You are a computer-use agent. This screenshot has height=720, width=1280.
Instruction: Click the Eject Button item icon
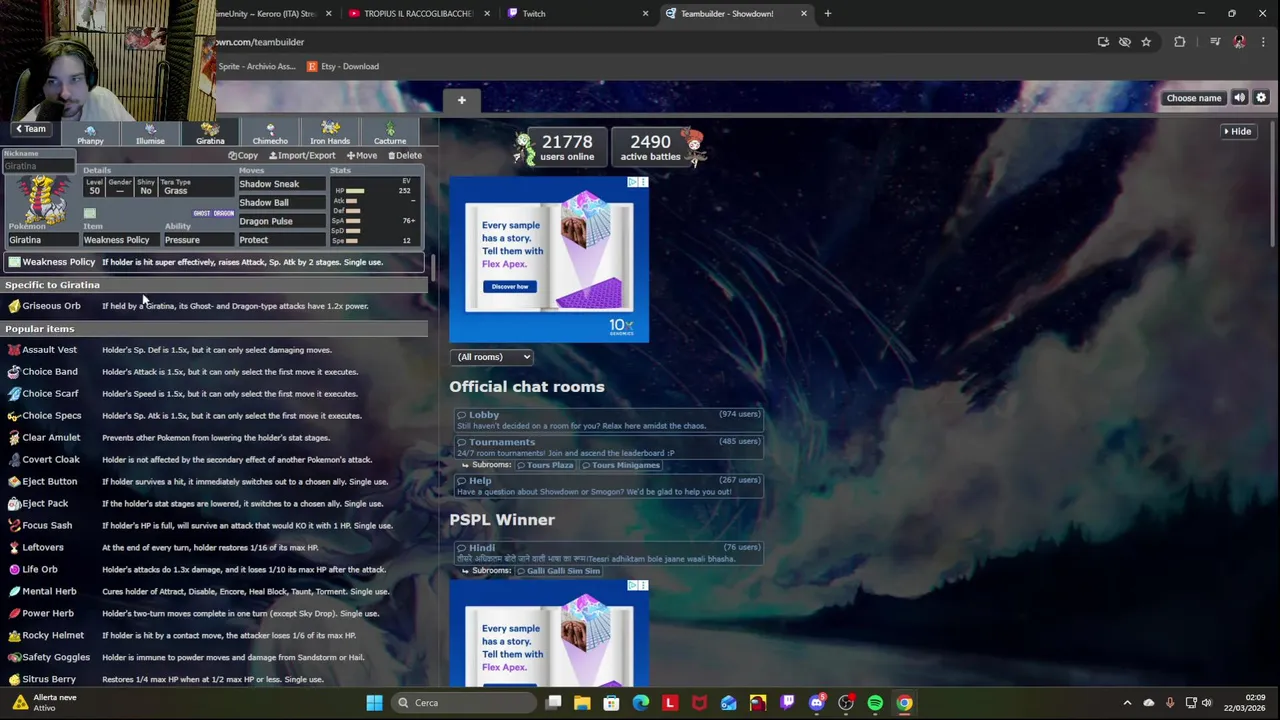13,482
